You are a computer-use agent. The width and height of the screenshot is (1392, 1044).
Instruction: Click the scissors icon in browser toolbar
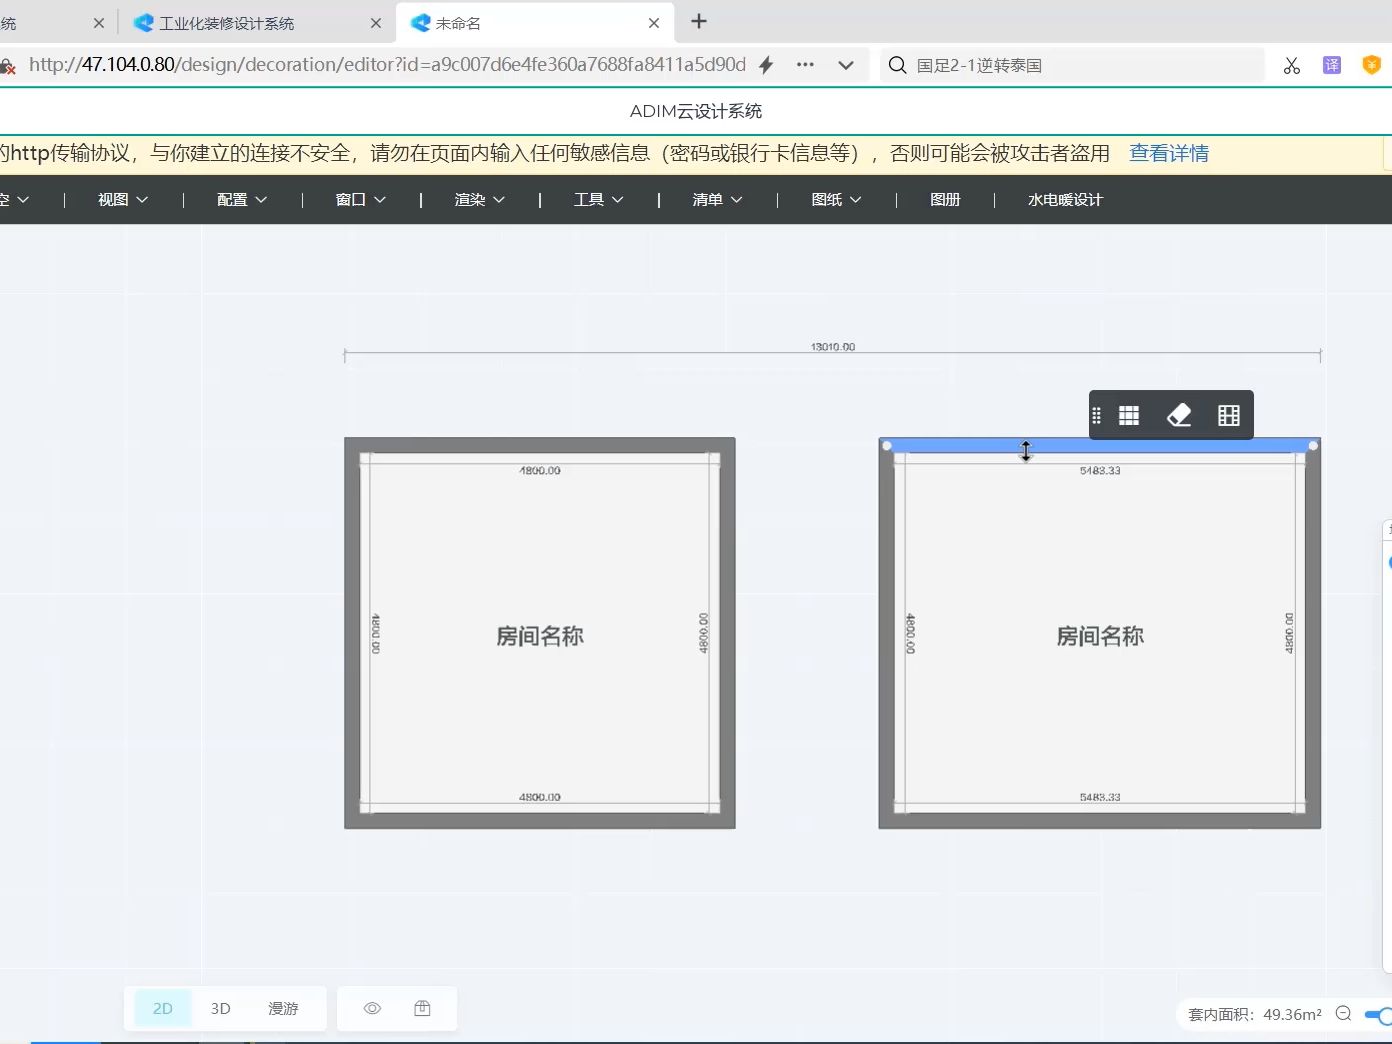coord(1291,64)
